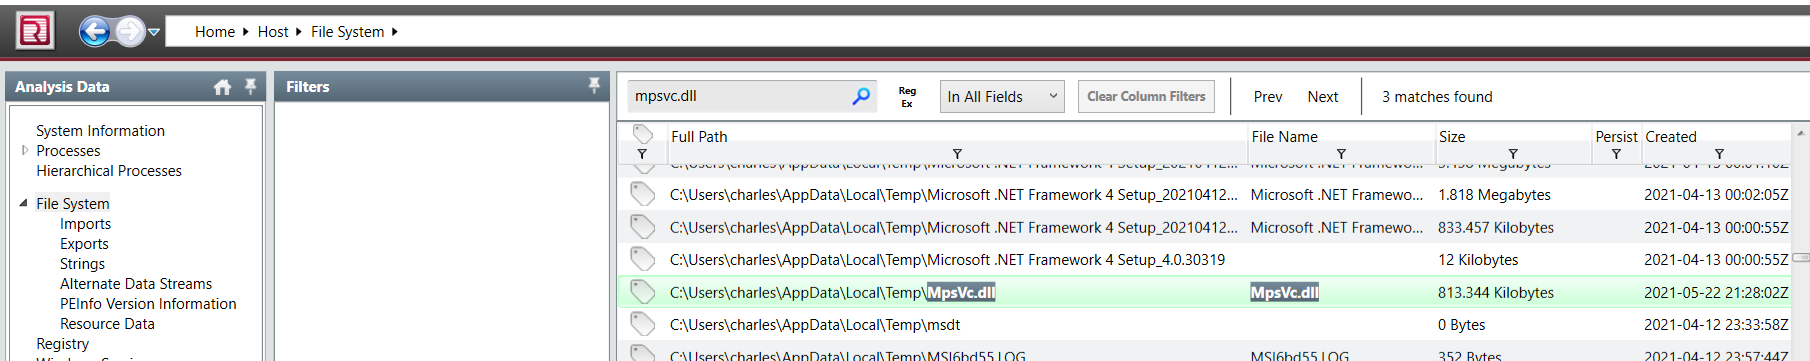Expand the arrow after Home in the breadcrumb
The height and width of the screenshot is (361, 1810).
click(245, 32)
